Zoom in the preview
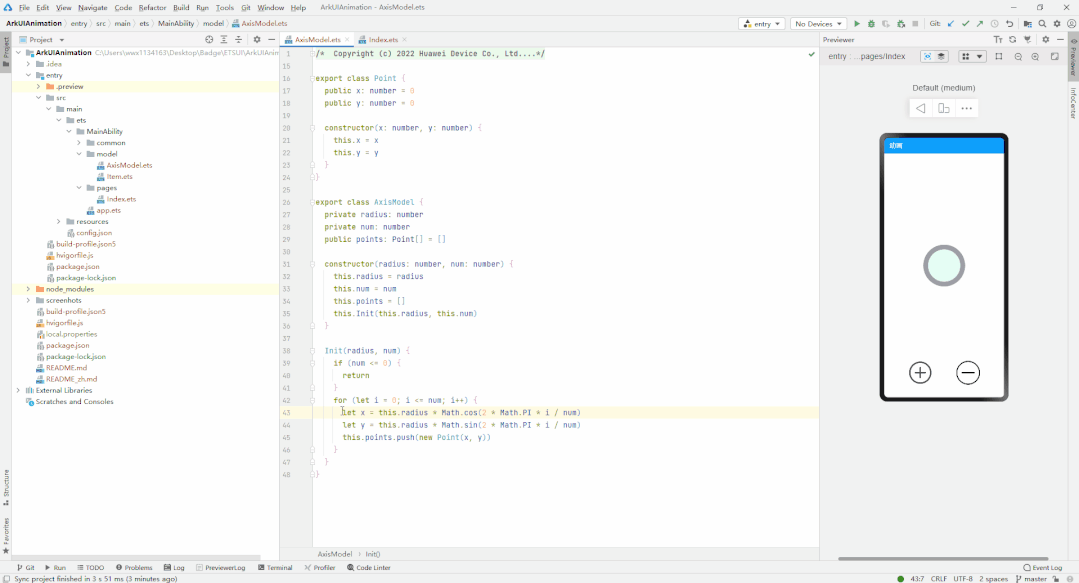 click(x=1035, y=56)
